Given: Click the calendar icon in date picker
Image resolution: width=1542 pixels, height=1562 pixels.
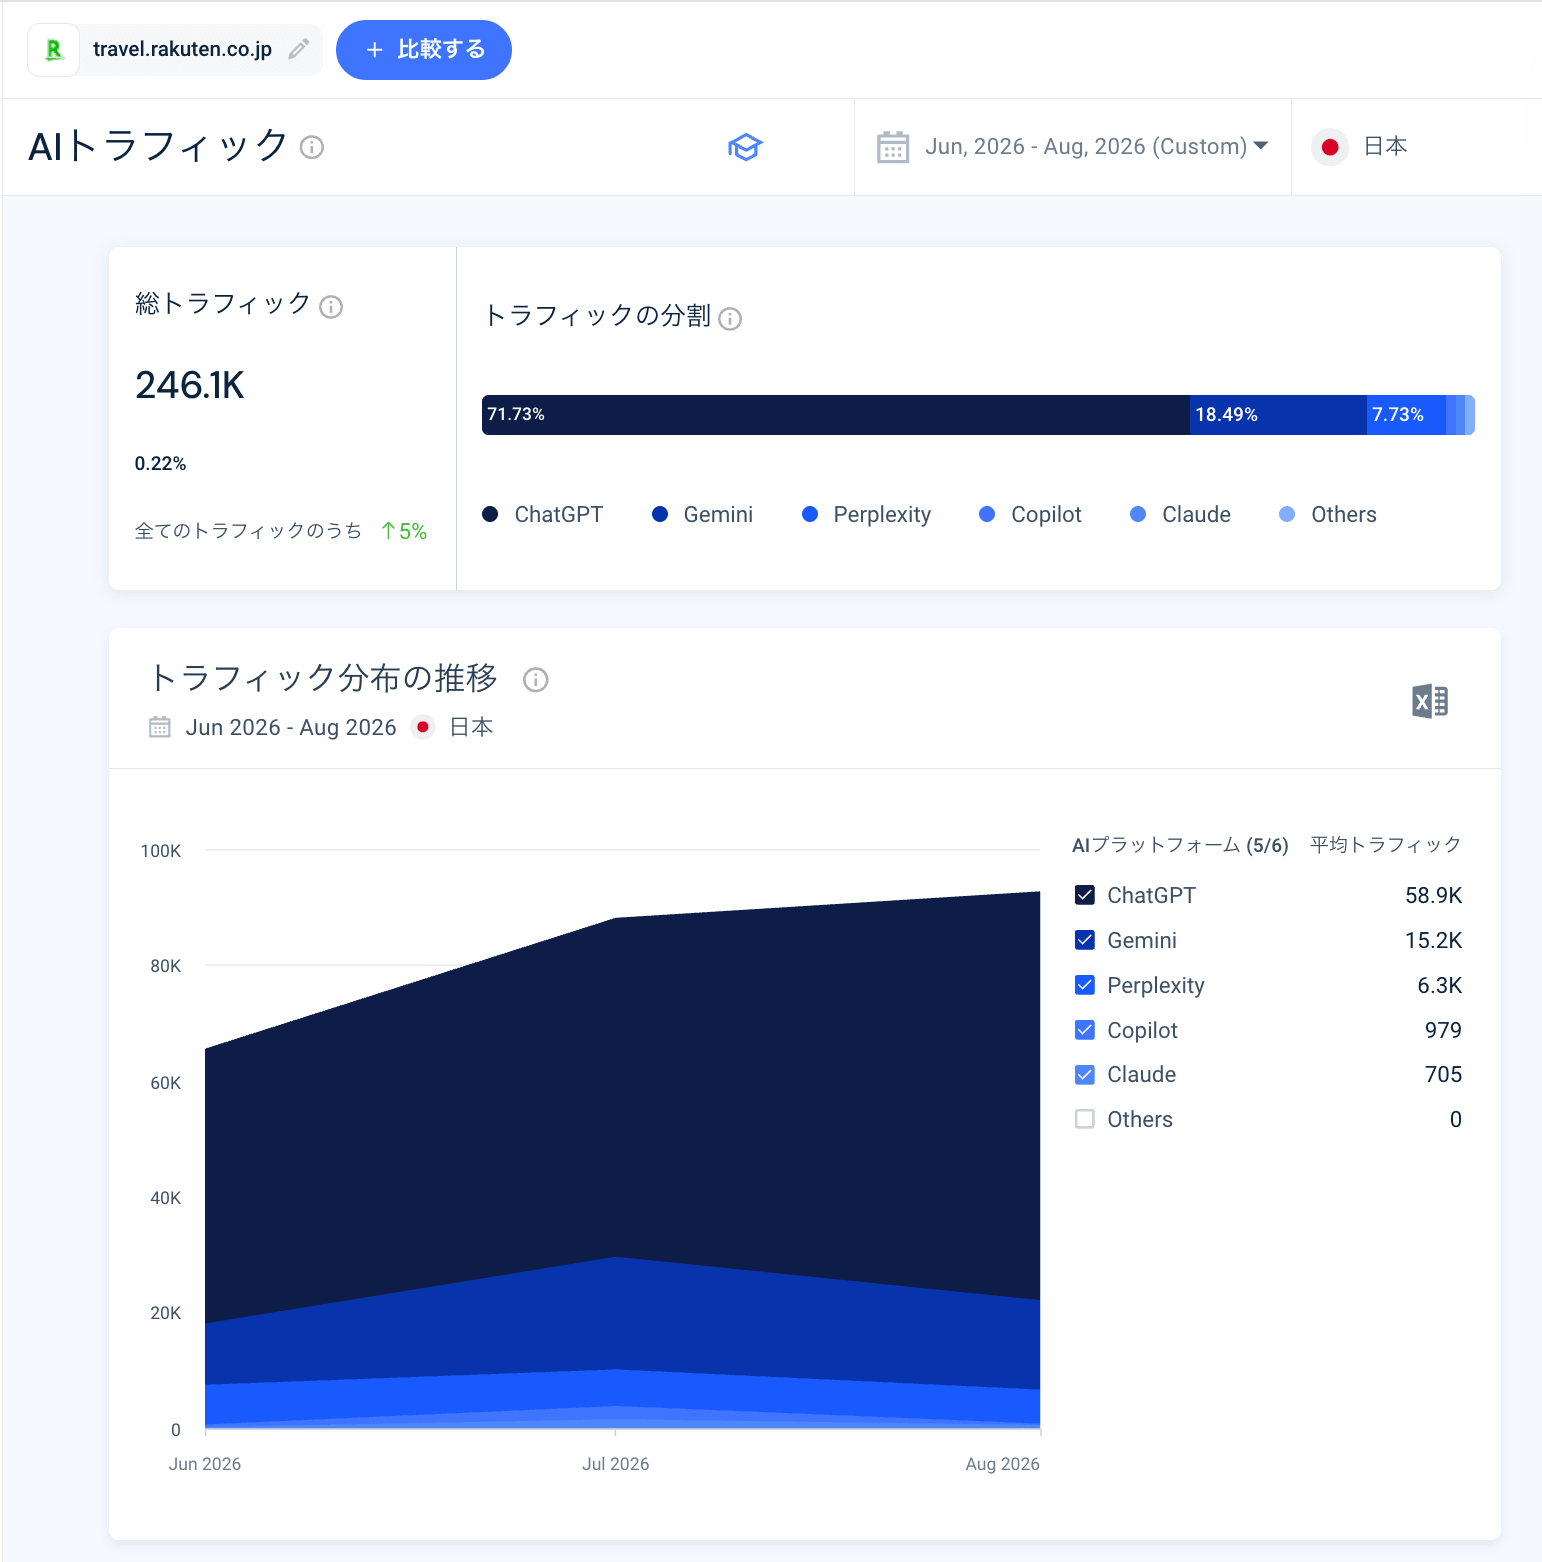Looking at the screenshot, I should pos(893,147).
